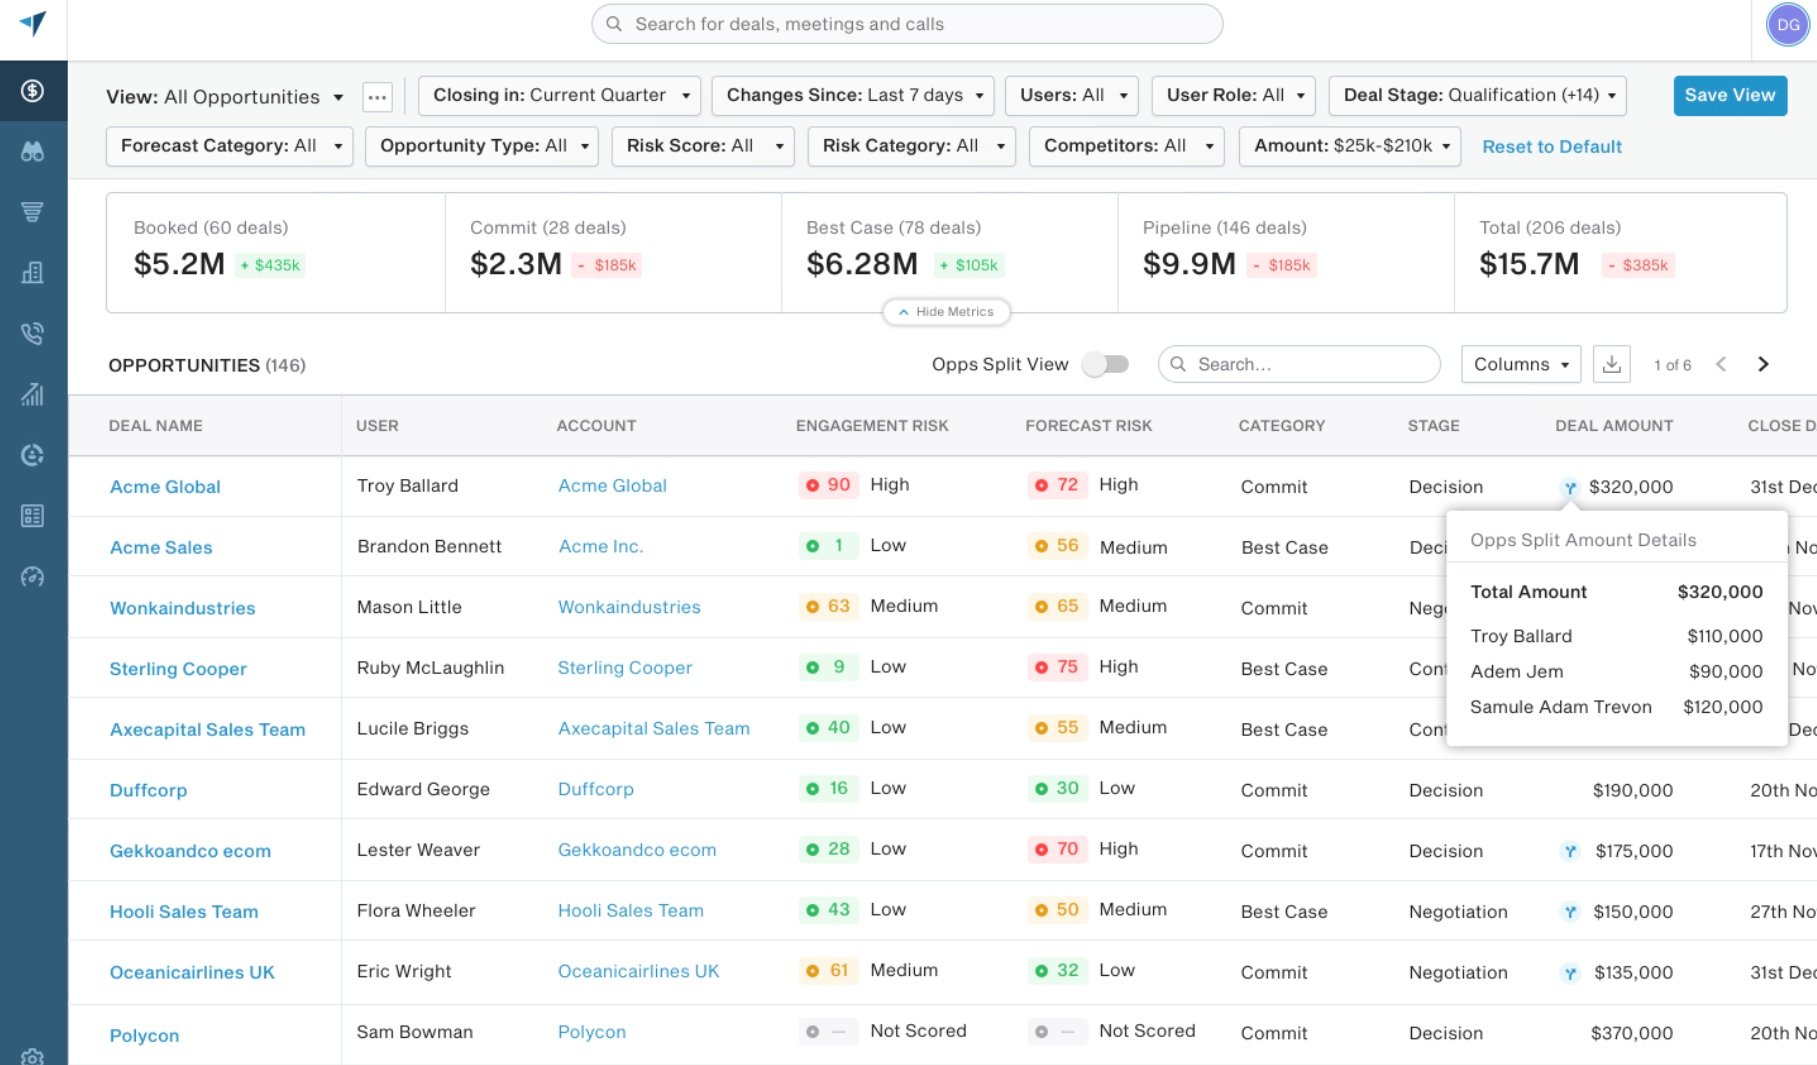This screenshot has width=1817, height=1065.
Task: Open the three-dot view options button
Action: pyautogui.click(x=377, y=97)
